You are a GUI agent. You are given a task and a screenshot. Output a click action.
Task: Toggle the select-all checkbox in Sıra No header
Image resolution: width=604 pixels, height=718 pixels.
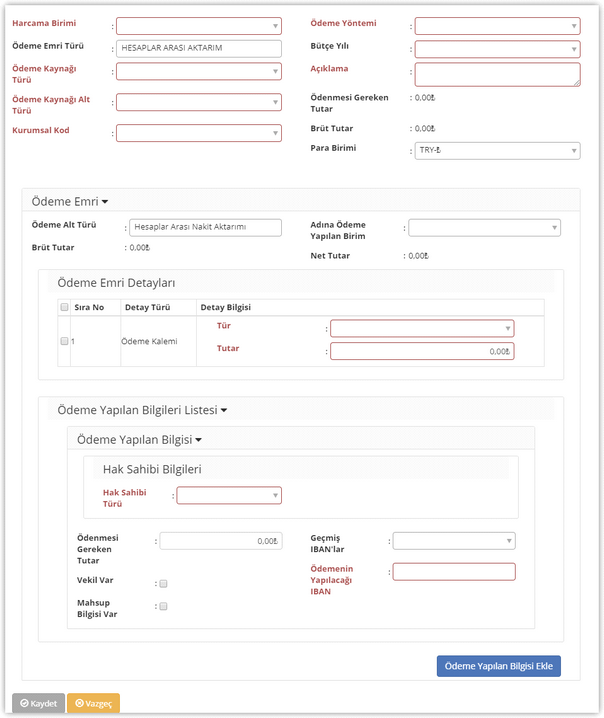tap(65, 307)
